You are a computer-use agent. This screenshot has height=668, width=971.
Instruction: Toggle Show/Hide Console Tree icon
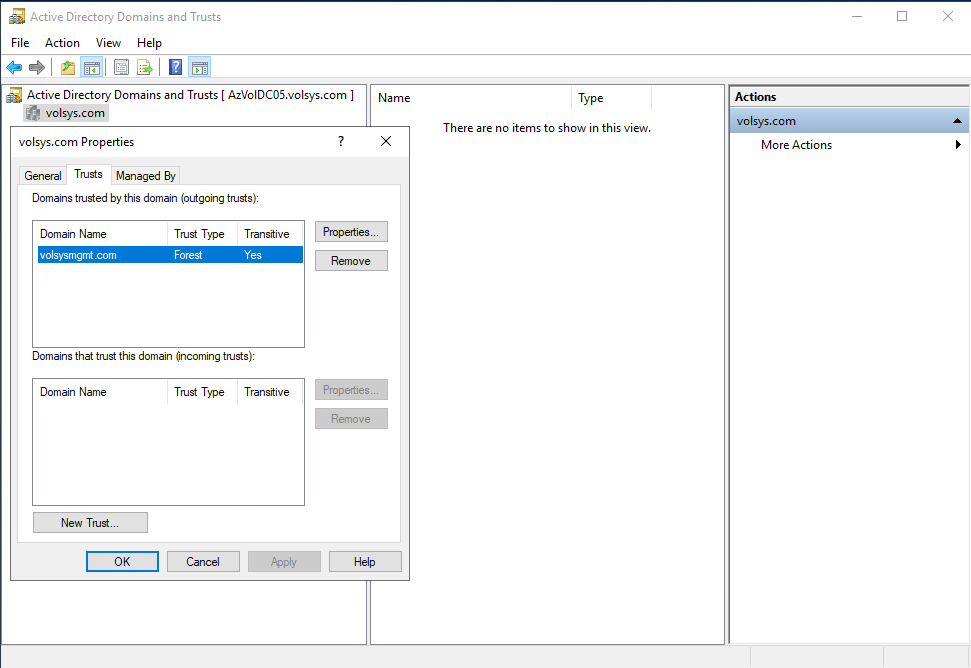coord(92,68)
